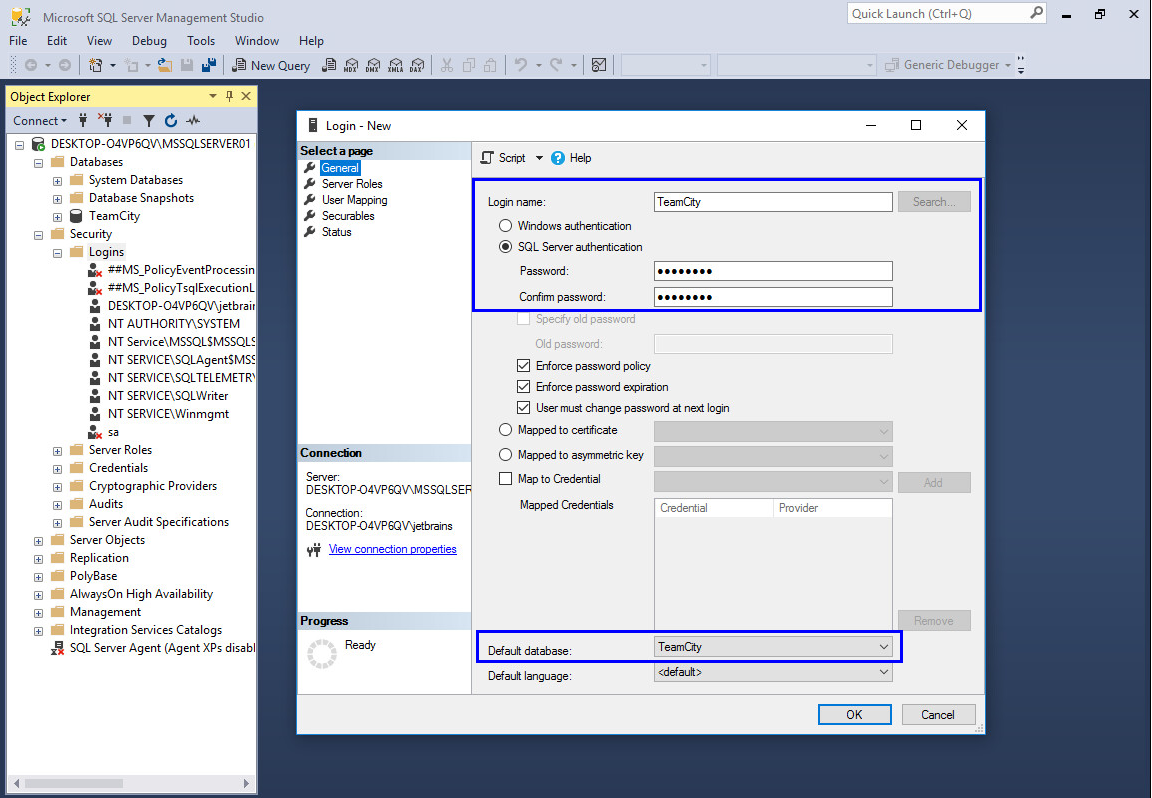Click the Save All toolbar icon
This screenshot has height=798, width=1152.
pyautogui.click(x=209, y=65)
